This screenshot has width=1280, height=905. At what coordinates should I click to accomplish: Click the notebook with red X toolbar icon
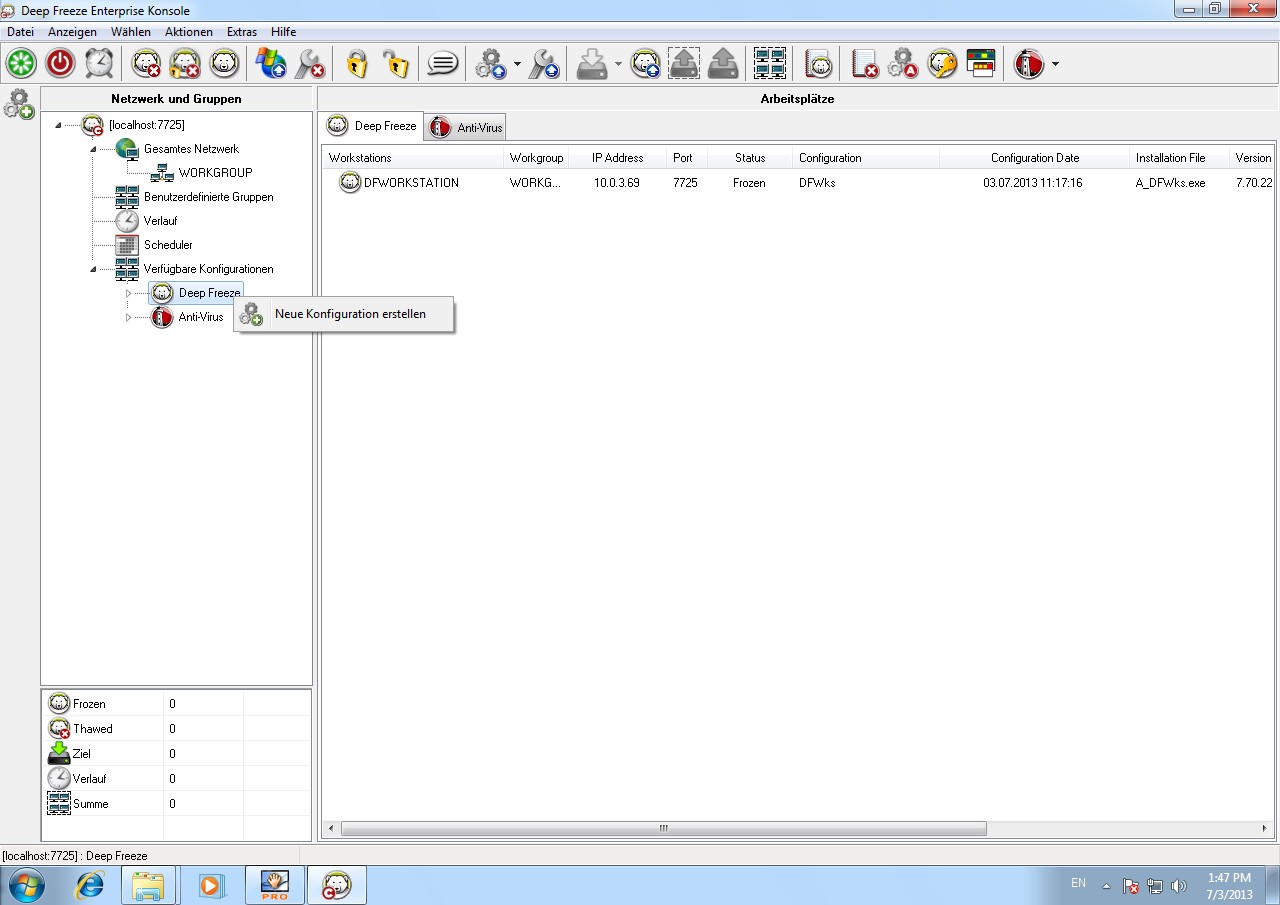click(864, 64)
